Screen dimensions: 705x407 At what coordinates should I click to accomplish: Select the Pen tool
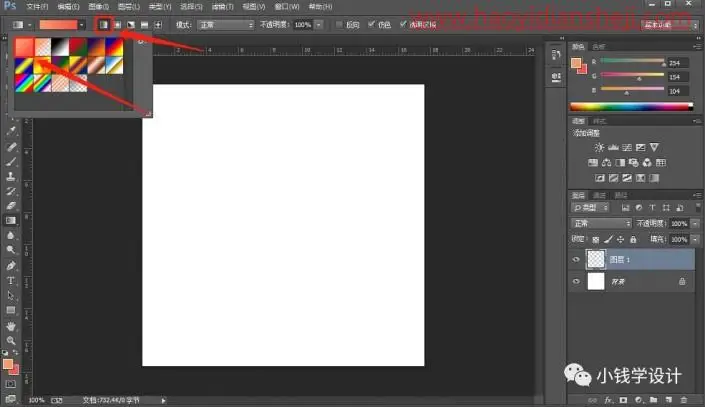[x=11, y=265]
